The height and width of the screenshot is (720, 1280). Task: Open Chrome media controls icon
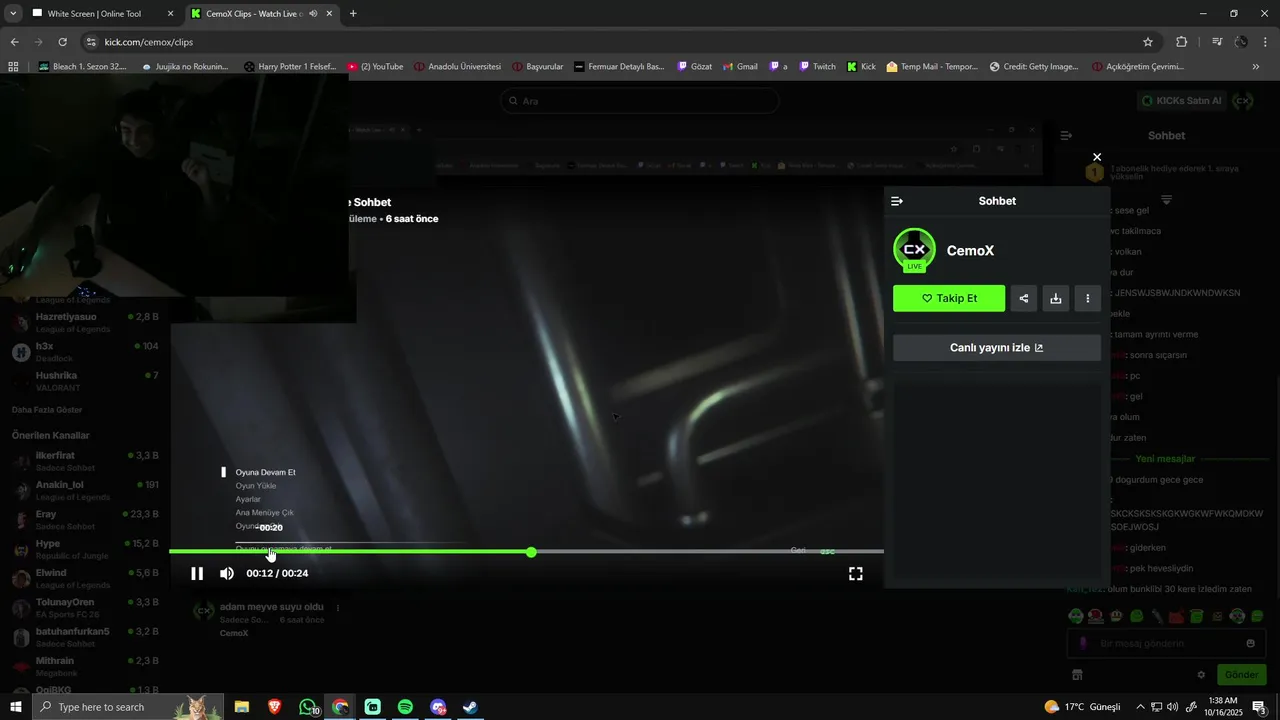point(1217,42)
